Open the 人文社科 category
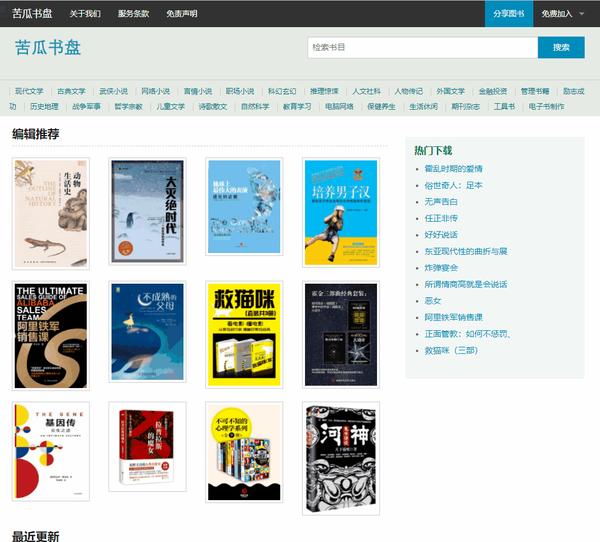 coord(366,91)
